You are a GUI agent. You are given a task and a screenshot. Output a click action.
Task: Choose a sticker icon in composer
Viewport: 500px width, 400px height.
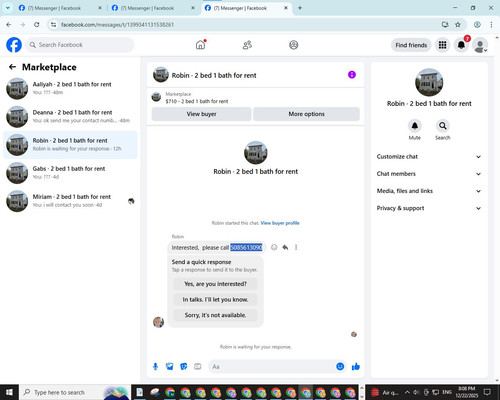tap(184, 367)
